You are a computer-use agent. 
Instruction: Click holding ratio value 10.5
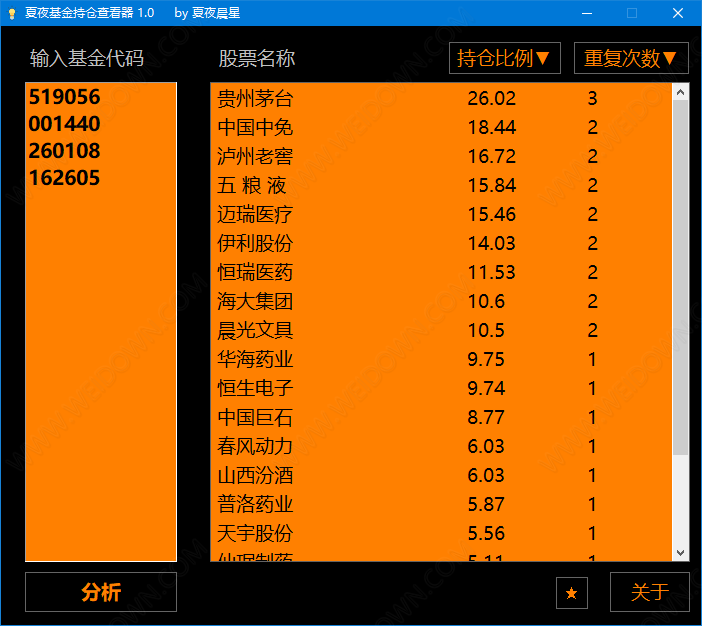click(486, 330)
